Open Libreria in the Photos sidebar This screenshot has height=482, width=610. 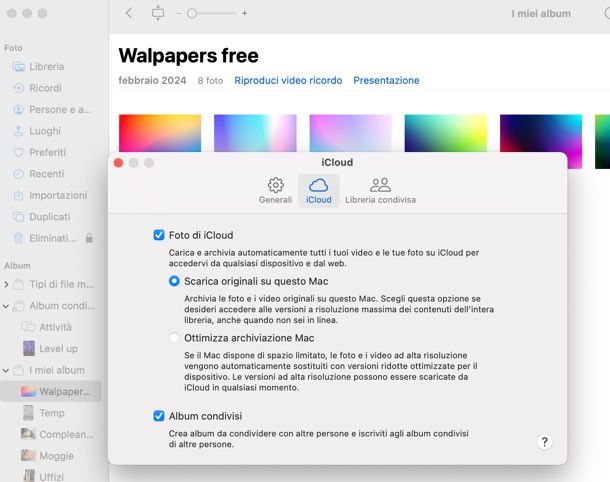tap(47, 67)
